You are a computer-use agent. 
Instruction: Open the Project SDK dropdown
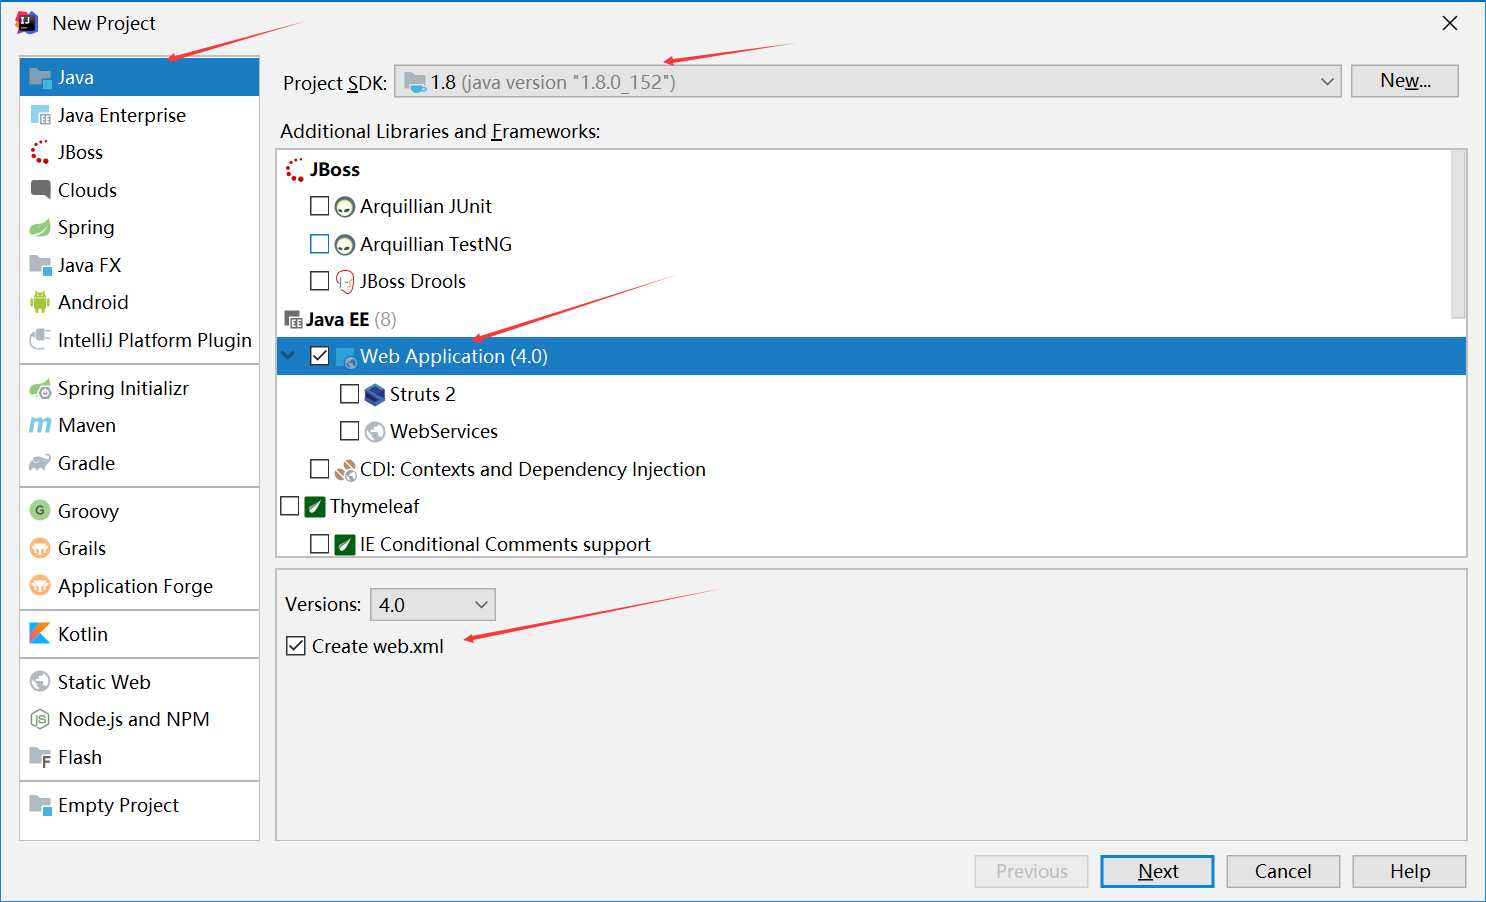tap(868, 82)
